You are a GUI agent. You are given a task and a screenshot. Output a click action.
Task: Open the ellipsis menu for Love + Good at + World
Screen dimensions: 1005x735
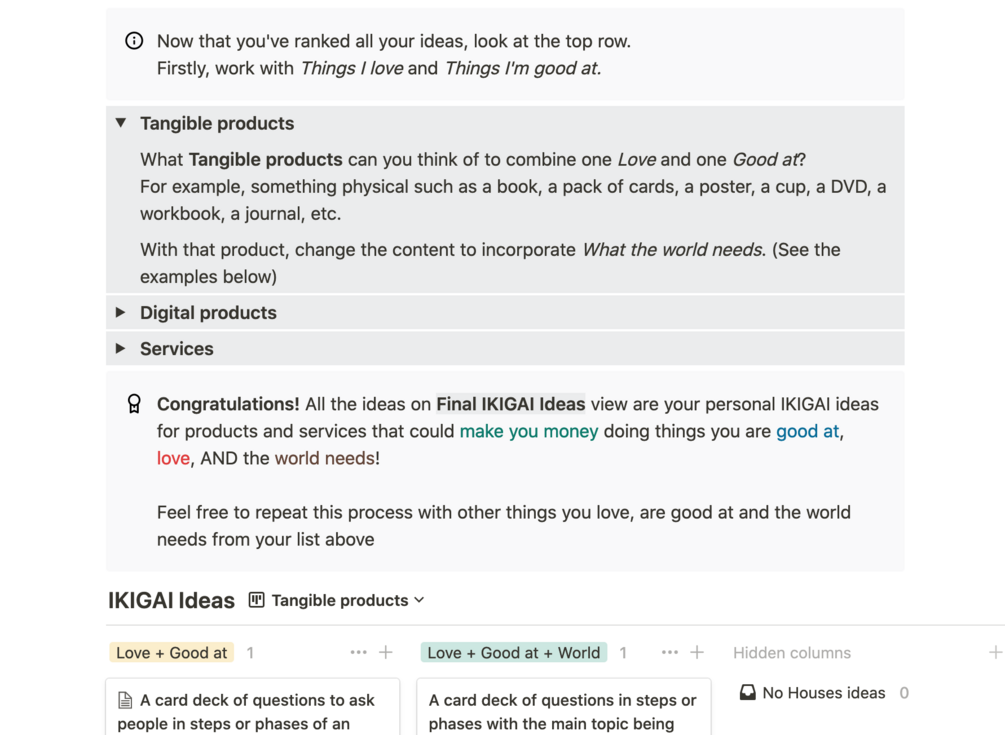tap(670, 653)
